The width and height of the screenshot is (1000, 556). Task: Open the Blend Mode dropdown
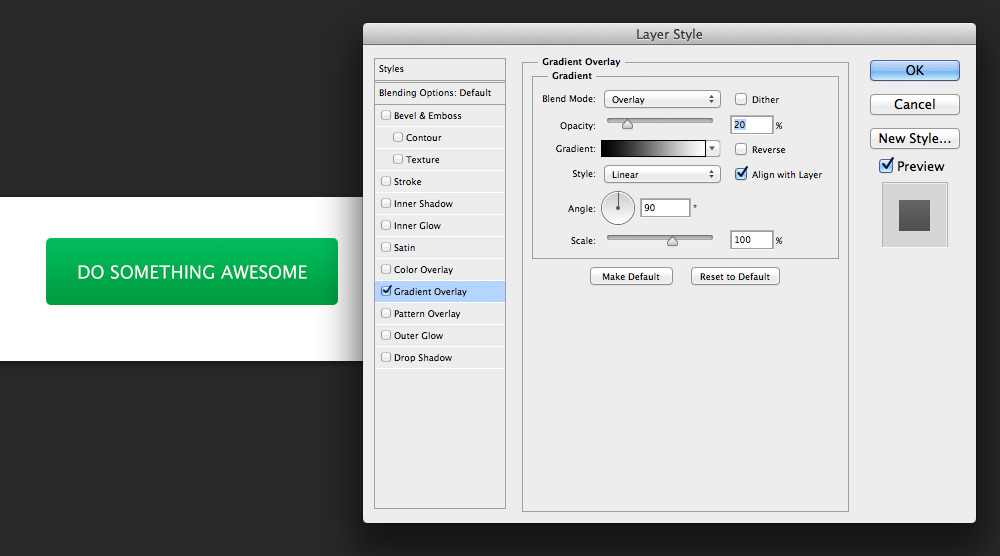pyautogui.click(x=662, y=100)
